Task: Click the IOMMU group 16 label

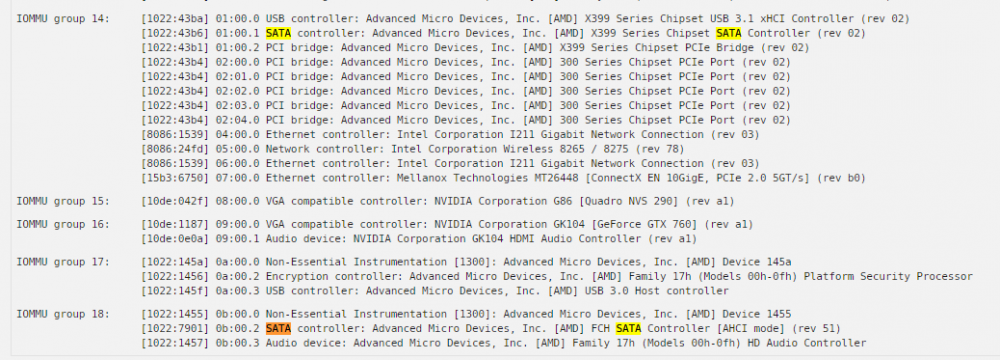Action: coord(63,225)
